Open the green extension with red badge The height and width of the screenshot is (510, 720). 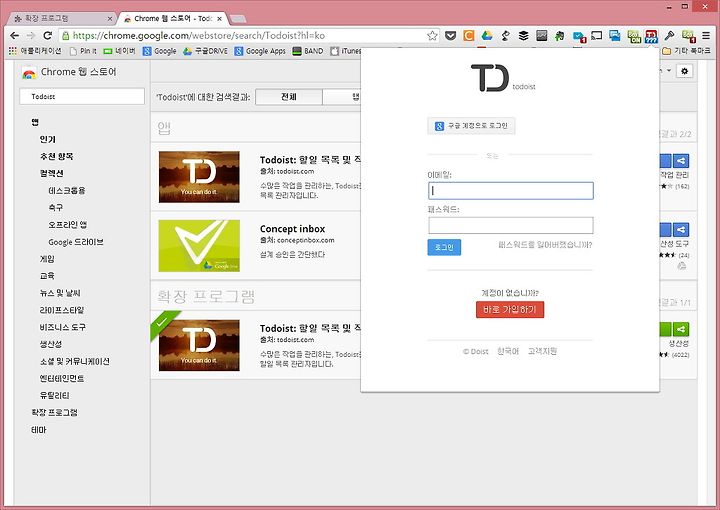click(688, 36)
